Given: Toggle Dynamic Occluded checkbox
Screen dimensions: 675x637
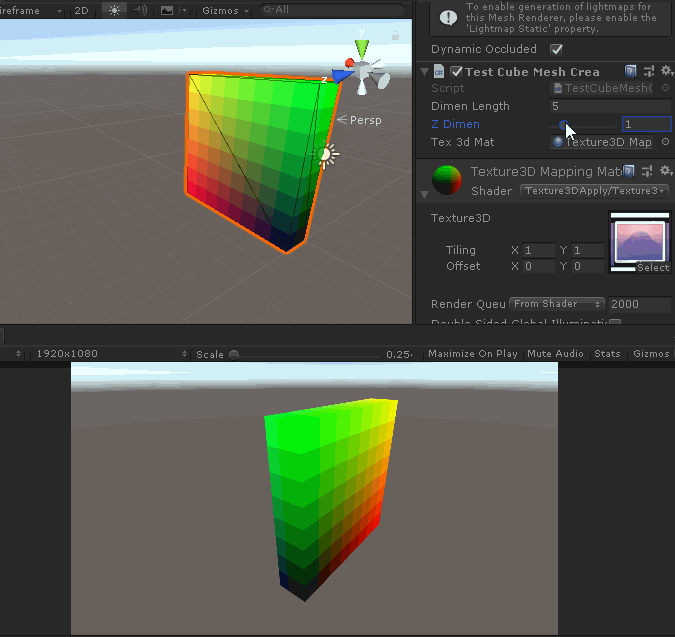Looking at the screenshot, I should (x=556, y=49).
